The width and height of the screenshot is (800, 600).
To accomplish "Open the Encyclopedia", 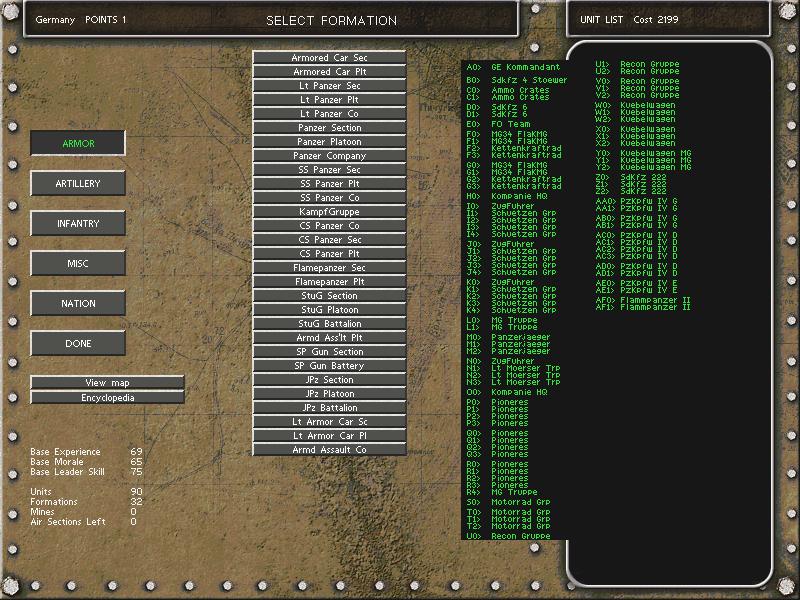I will (x=107, y=397).
